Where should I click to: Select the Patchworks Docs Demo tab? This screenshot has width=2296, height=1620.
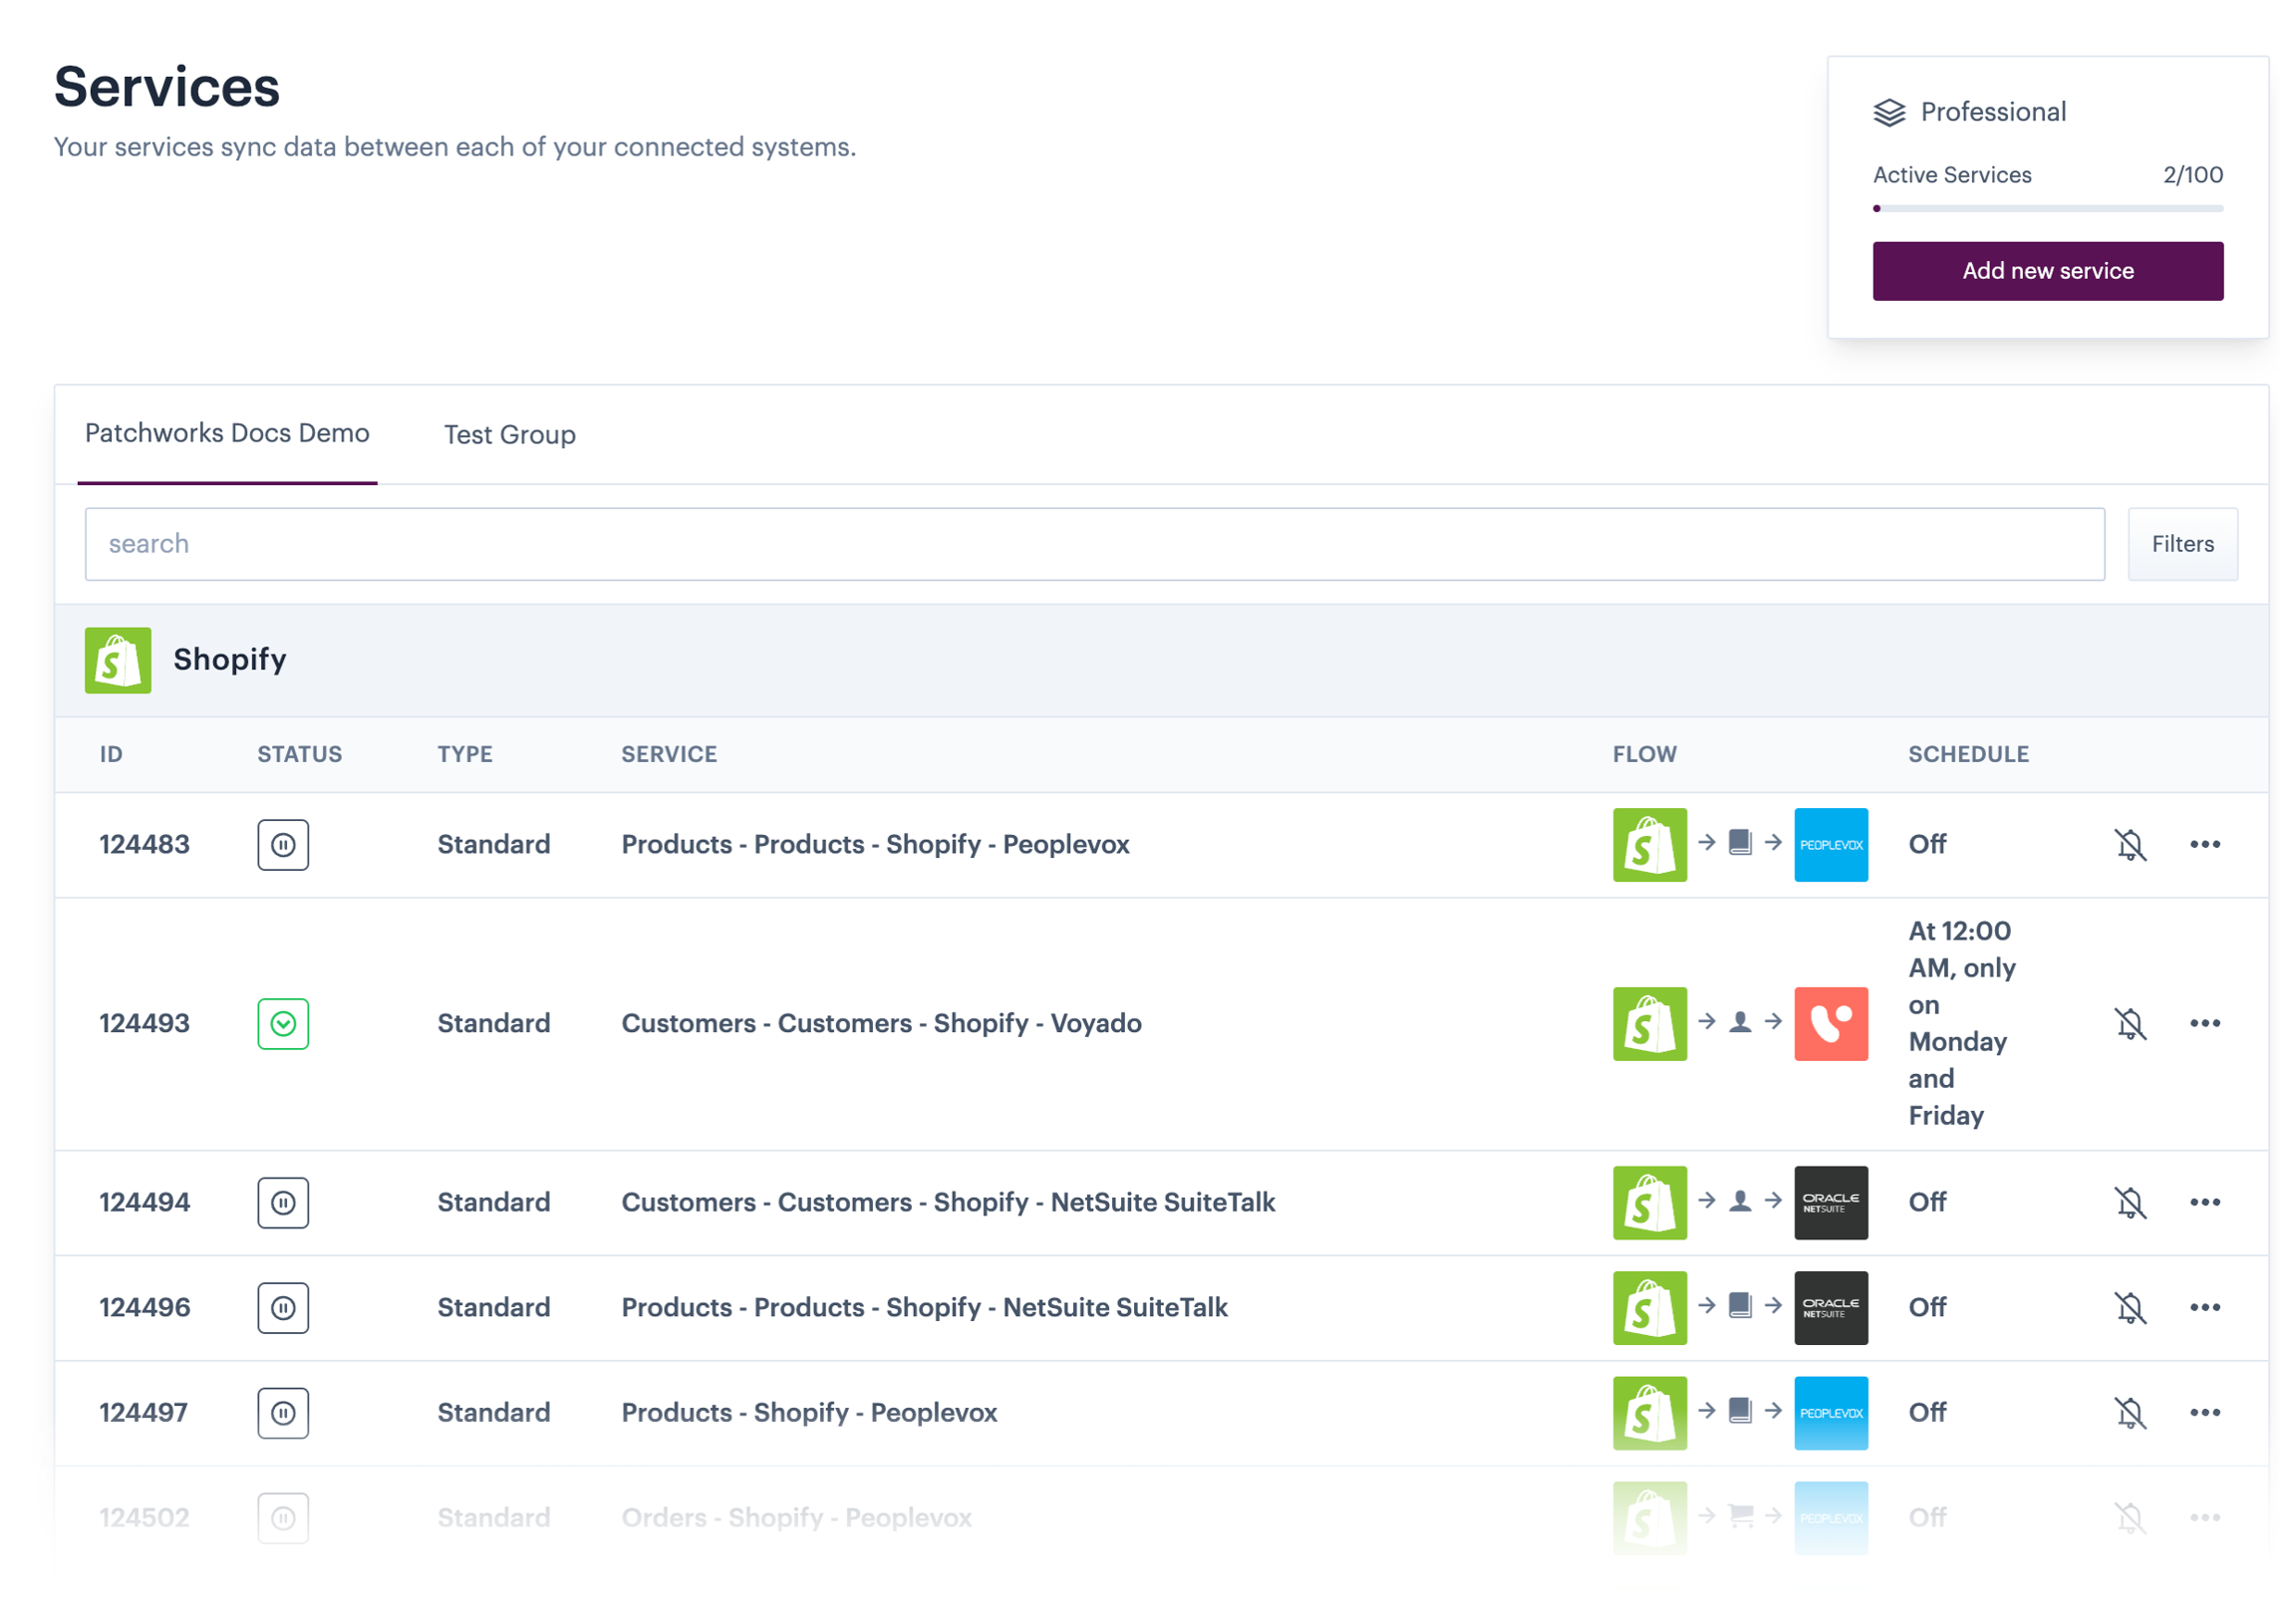tap(227, 433)
